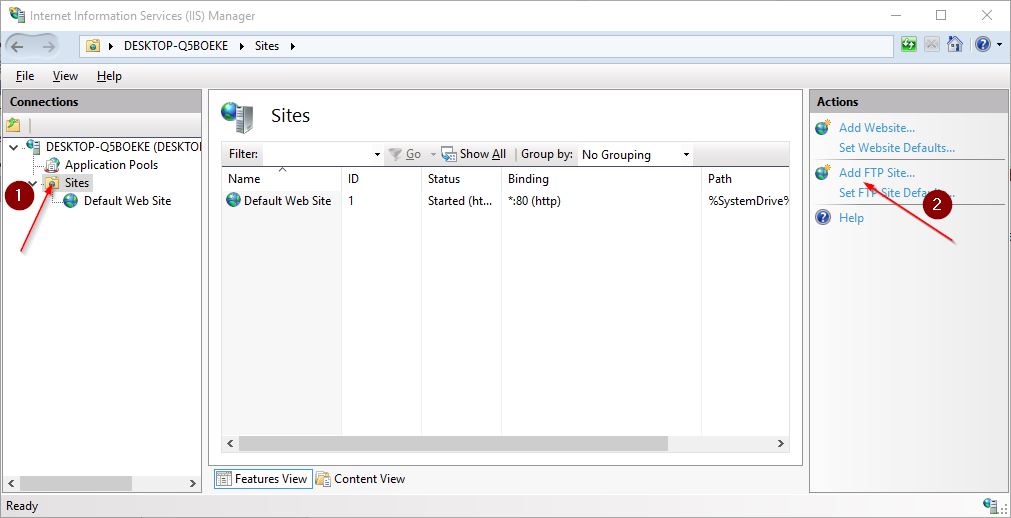The width and height of the screenshot is (1011, 518).
Task: Open the View menu
Action: [x=65, y=76]
